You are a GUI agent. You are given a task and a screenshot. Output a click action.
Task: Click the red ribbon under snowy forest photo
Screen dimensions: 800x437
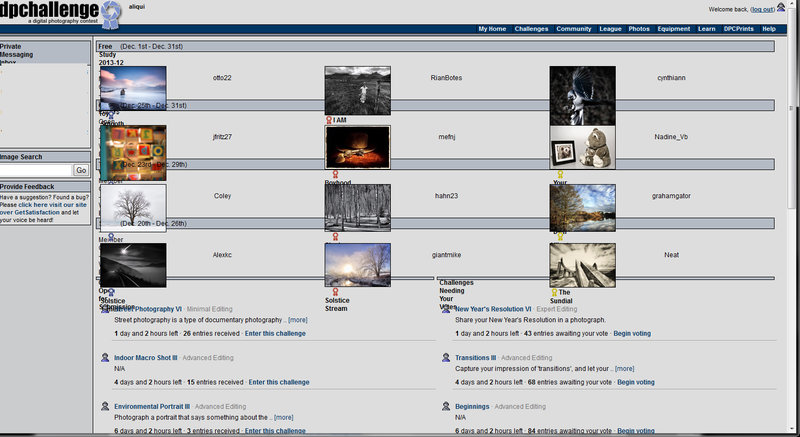pos(335,237)
